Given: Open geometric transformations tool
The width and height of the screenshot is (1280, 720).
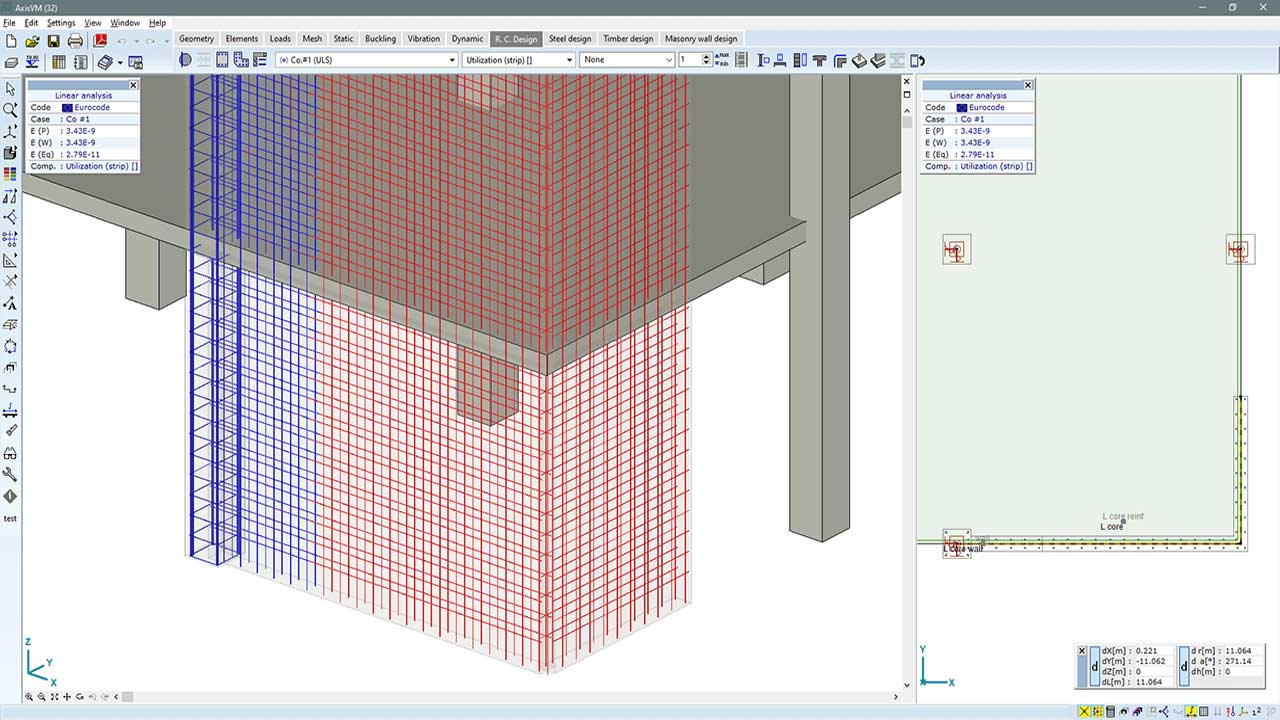Looking at the screenshot, I should (x=11, y=196).
